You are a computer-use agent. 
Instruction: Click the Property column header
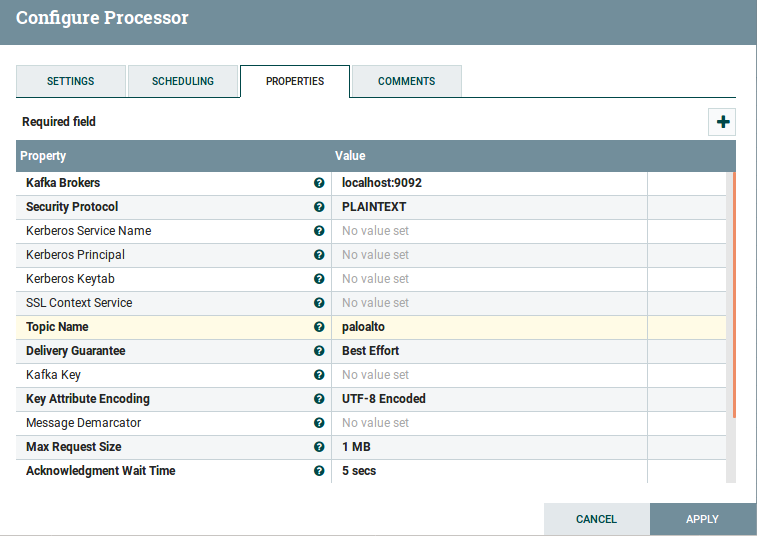coord(43,156)
